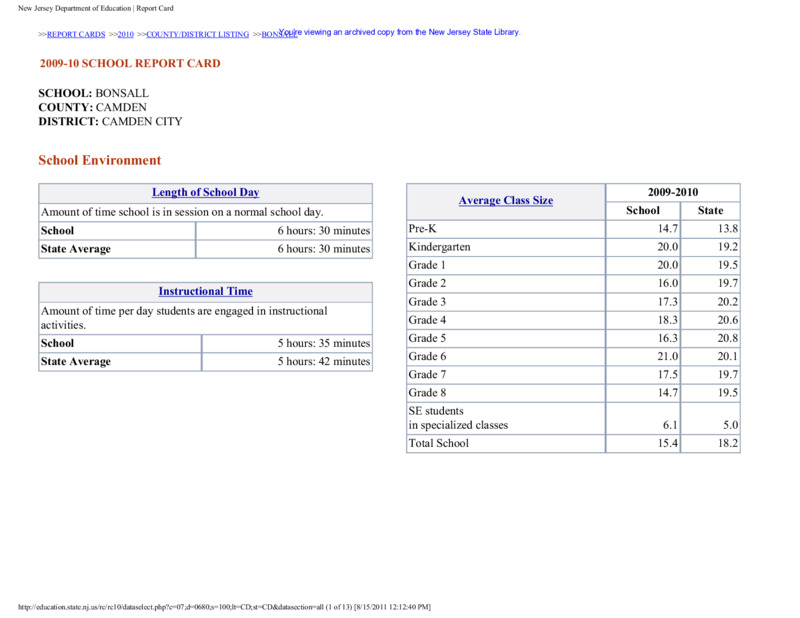
Task: Click Pre-K state value 13.8
Action: pos(728,229)
